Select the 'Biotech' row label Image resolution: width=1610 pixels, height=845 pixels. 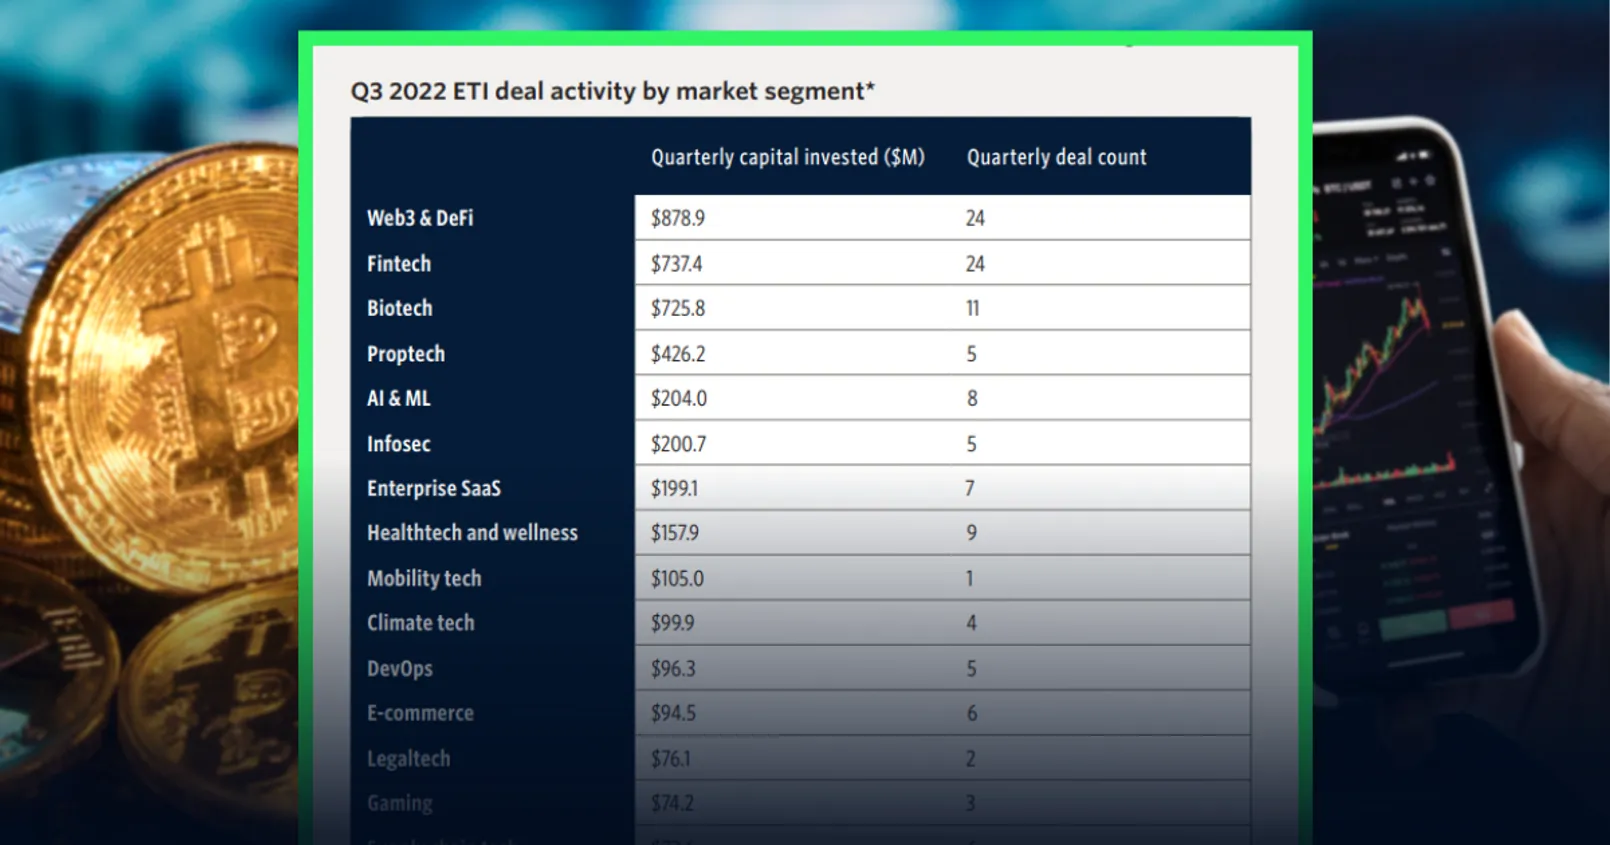point(400,308)
